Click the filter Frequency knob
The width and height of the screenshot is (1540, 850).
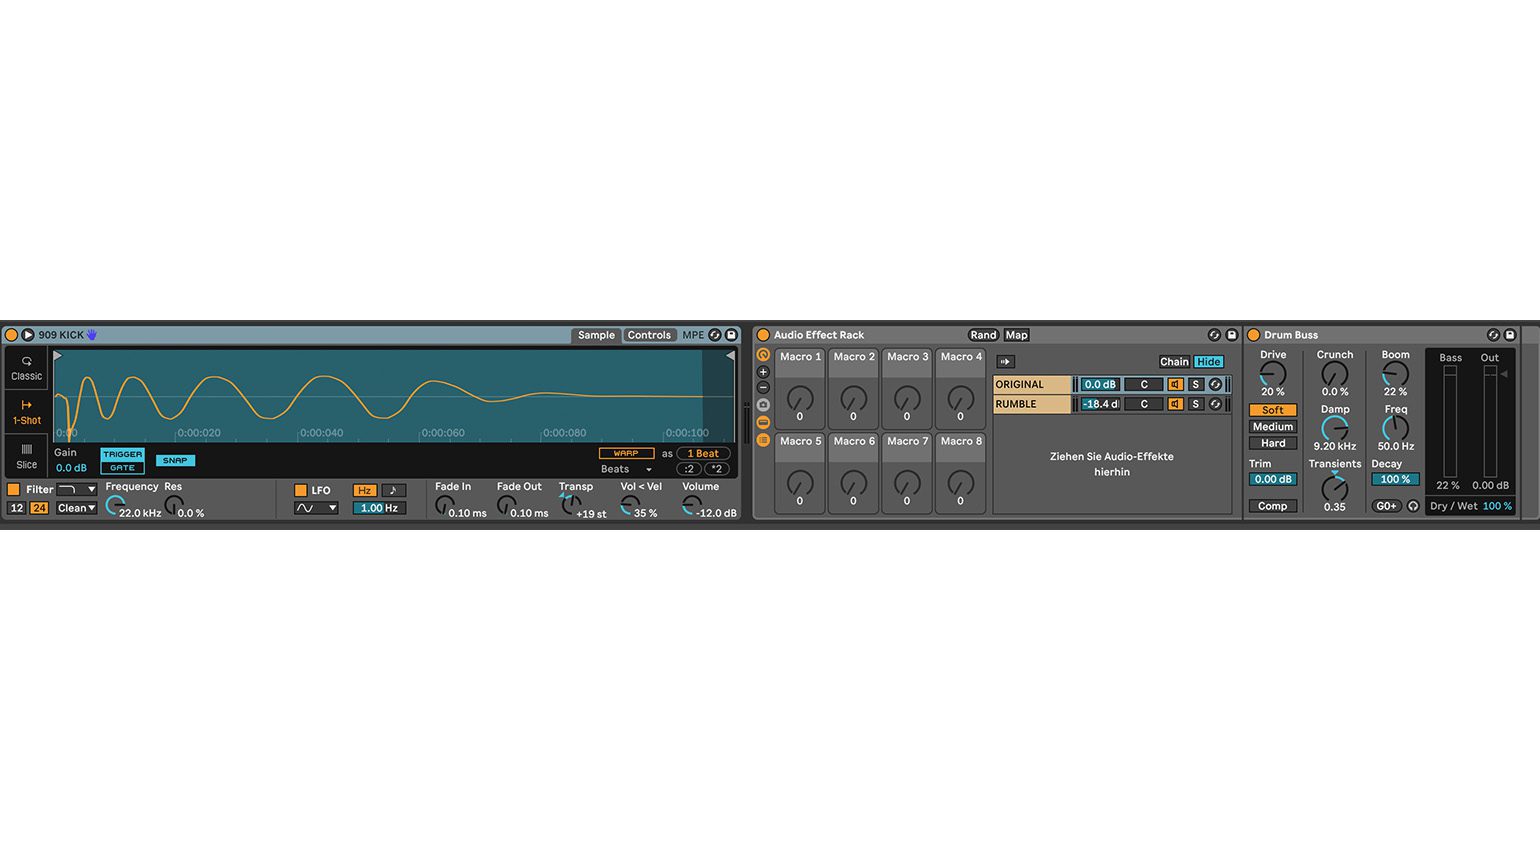click(115, 505)
